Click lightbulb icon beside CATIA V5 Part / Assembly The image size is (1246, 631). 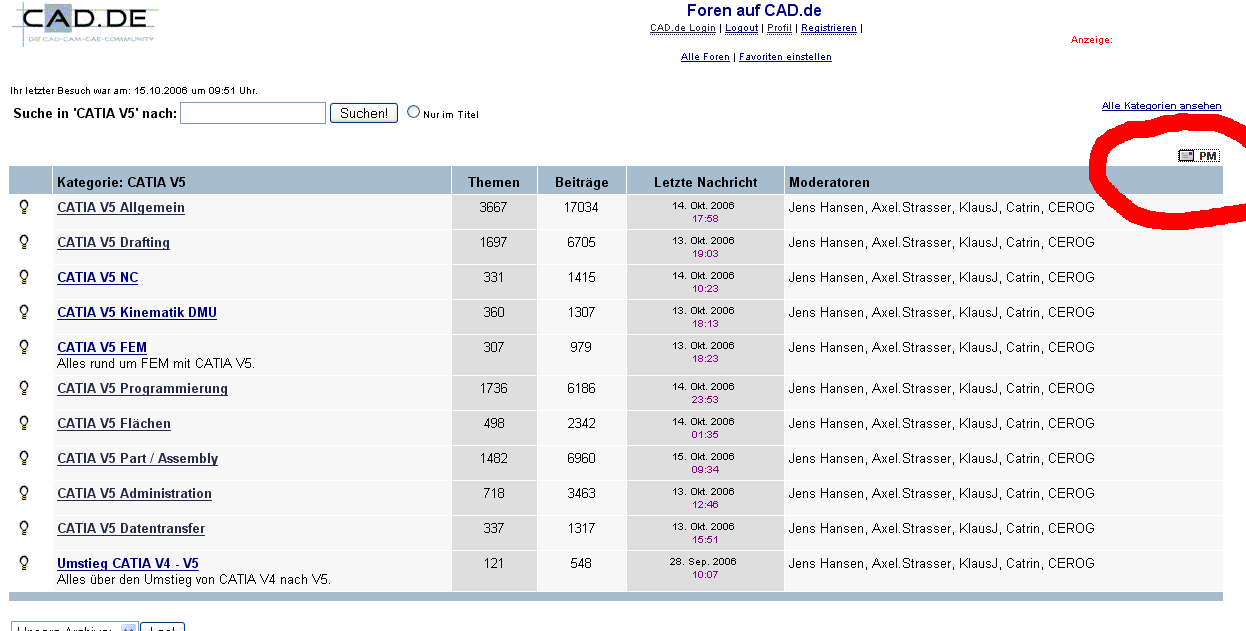24,458
